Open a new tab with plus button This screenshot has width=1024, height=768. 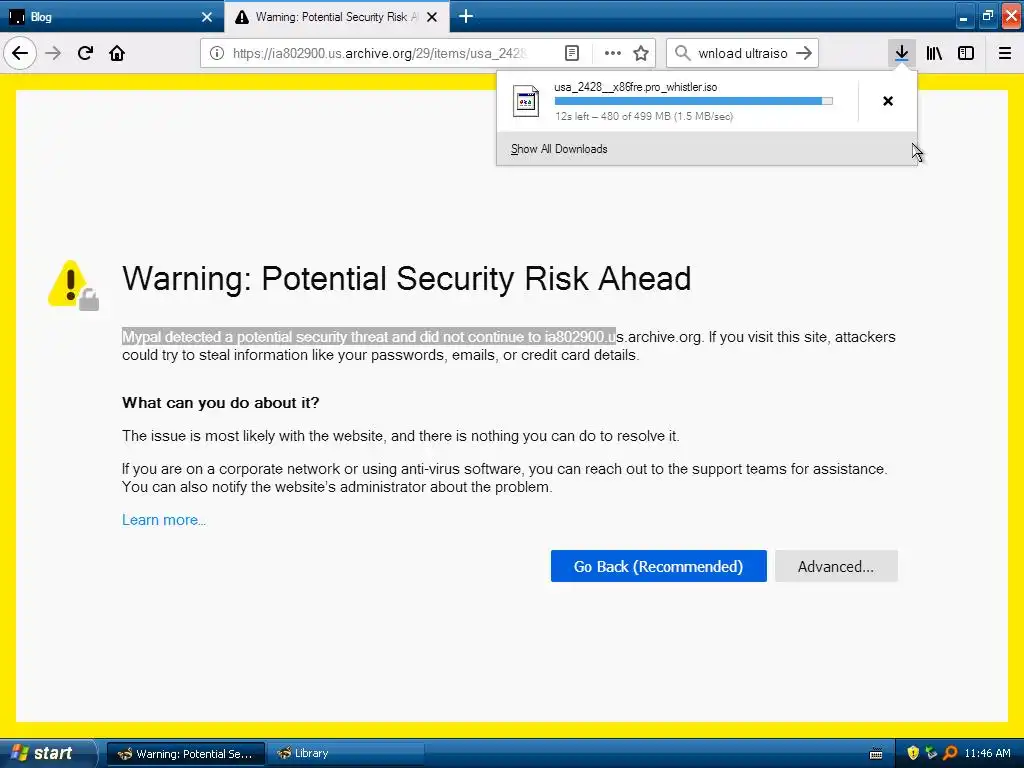click(466, 16)
